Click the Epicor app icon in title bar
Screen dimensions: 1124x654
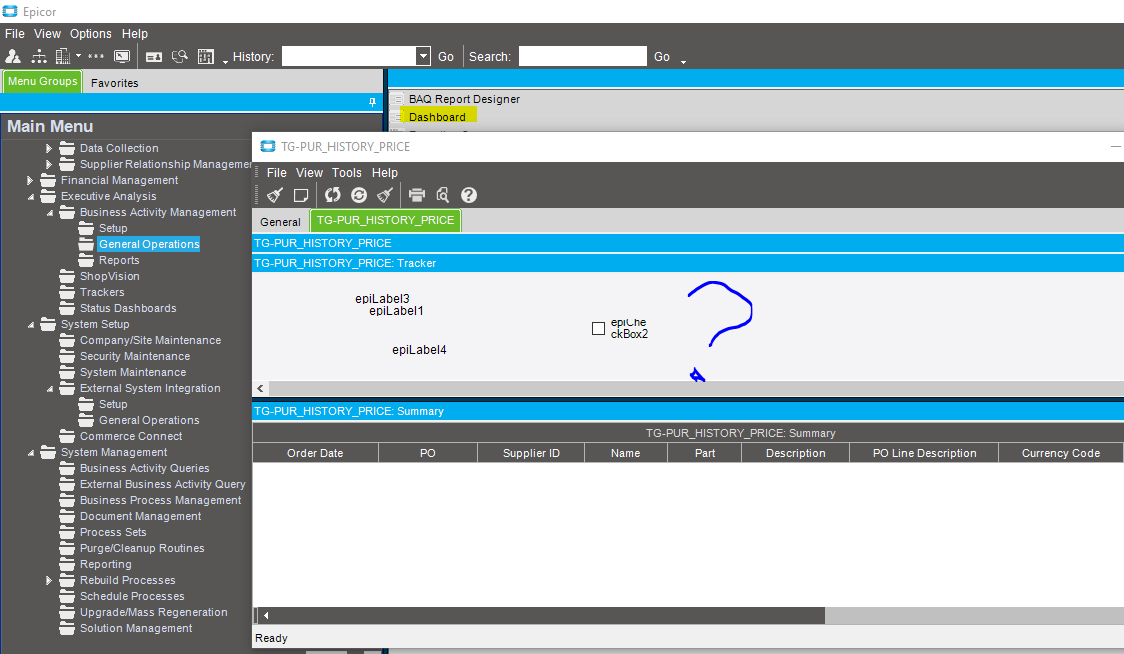[10, 11]
